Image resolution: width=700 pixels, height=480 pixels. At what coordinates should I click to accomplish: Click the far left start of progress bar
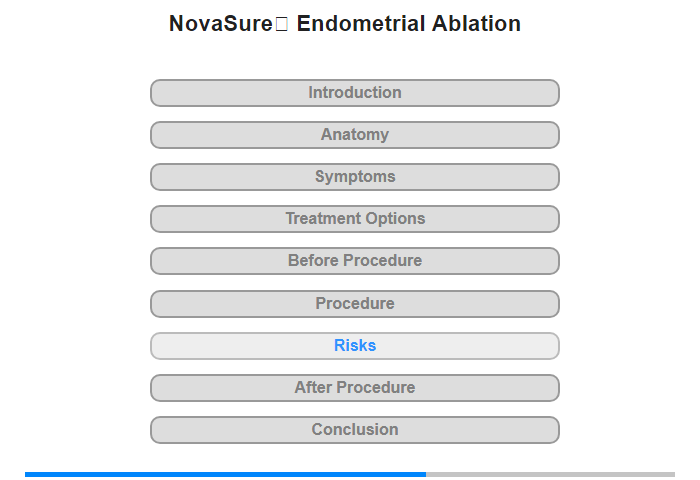[x=28, y=474]
